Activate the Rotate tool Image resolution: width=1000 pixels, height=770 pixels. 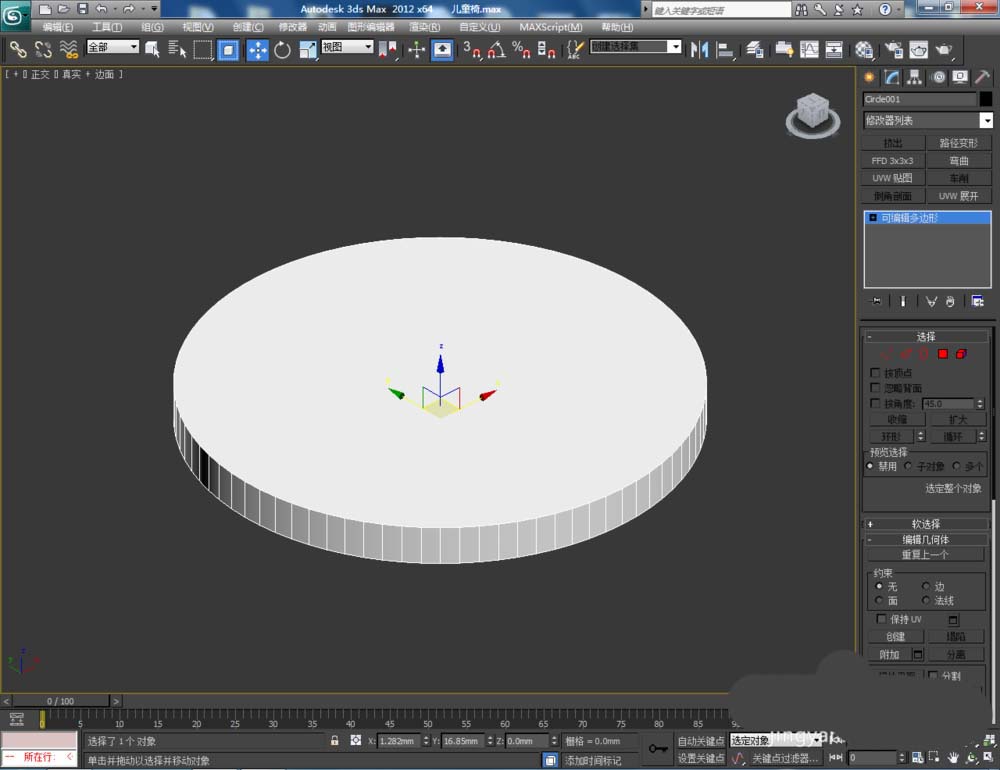282,49
